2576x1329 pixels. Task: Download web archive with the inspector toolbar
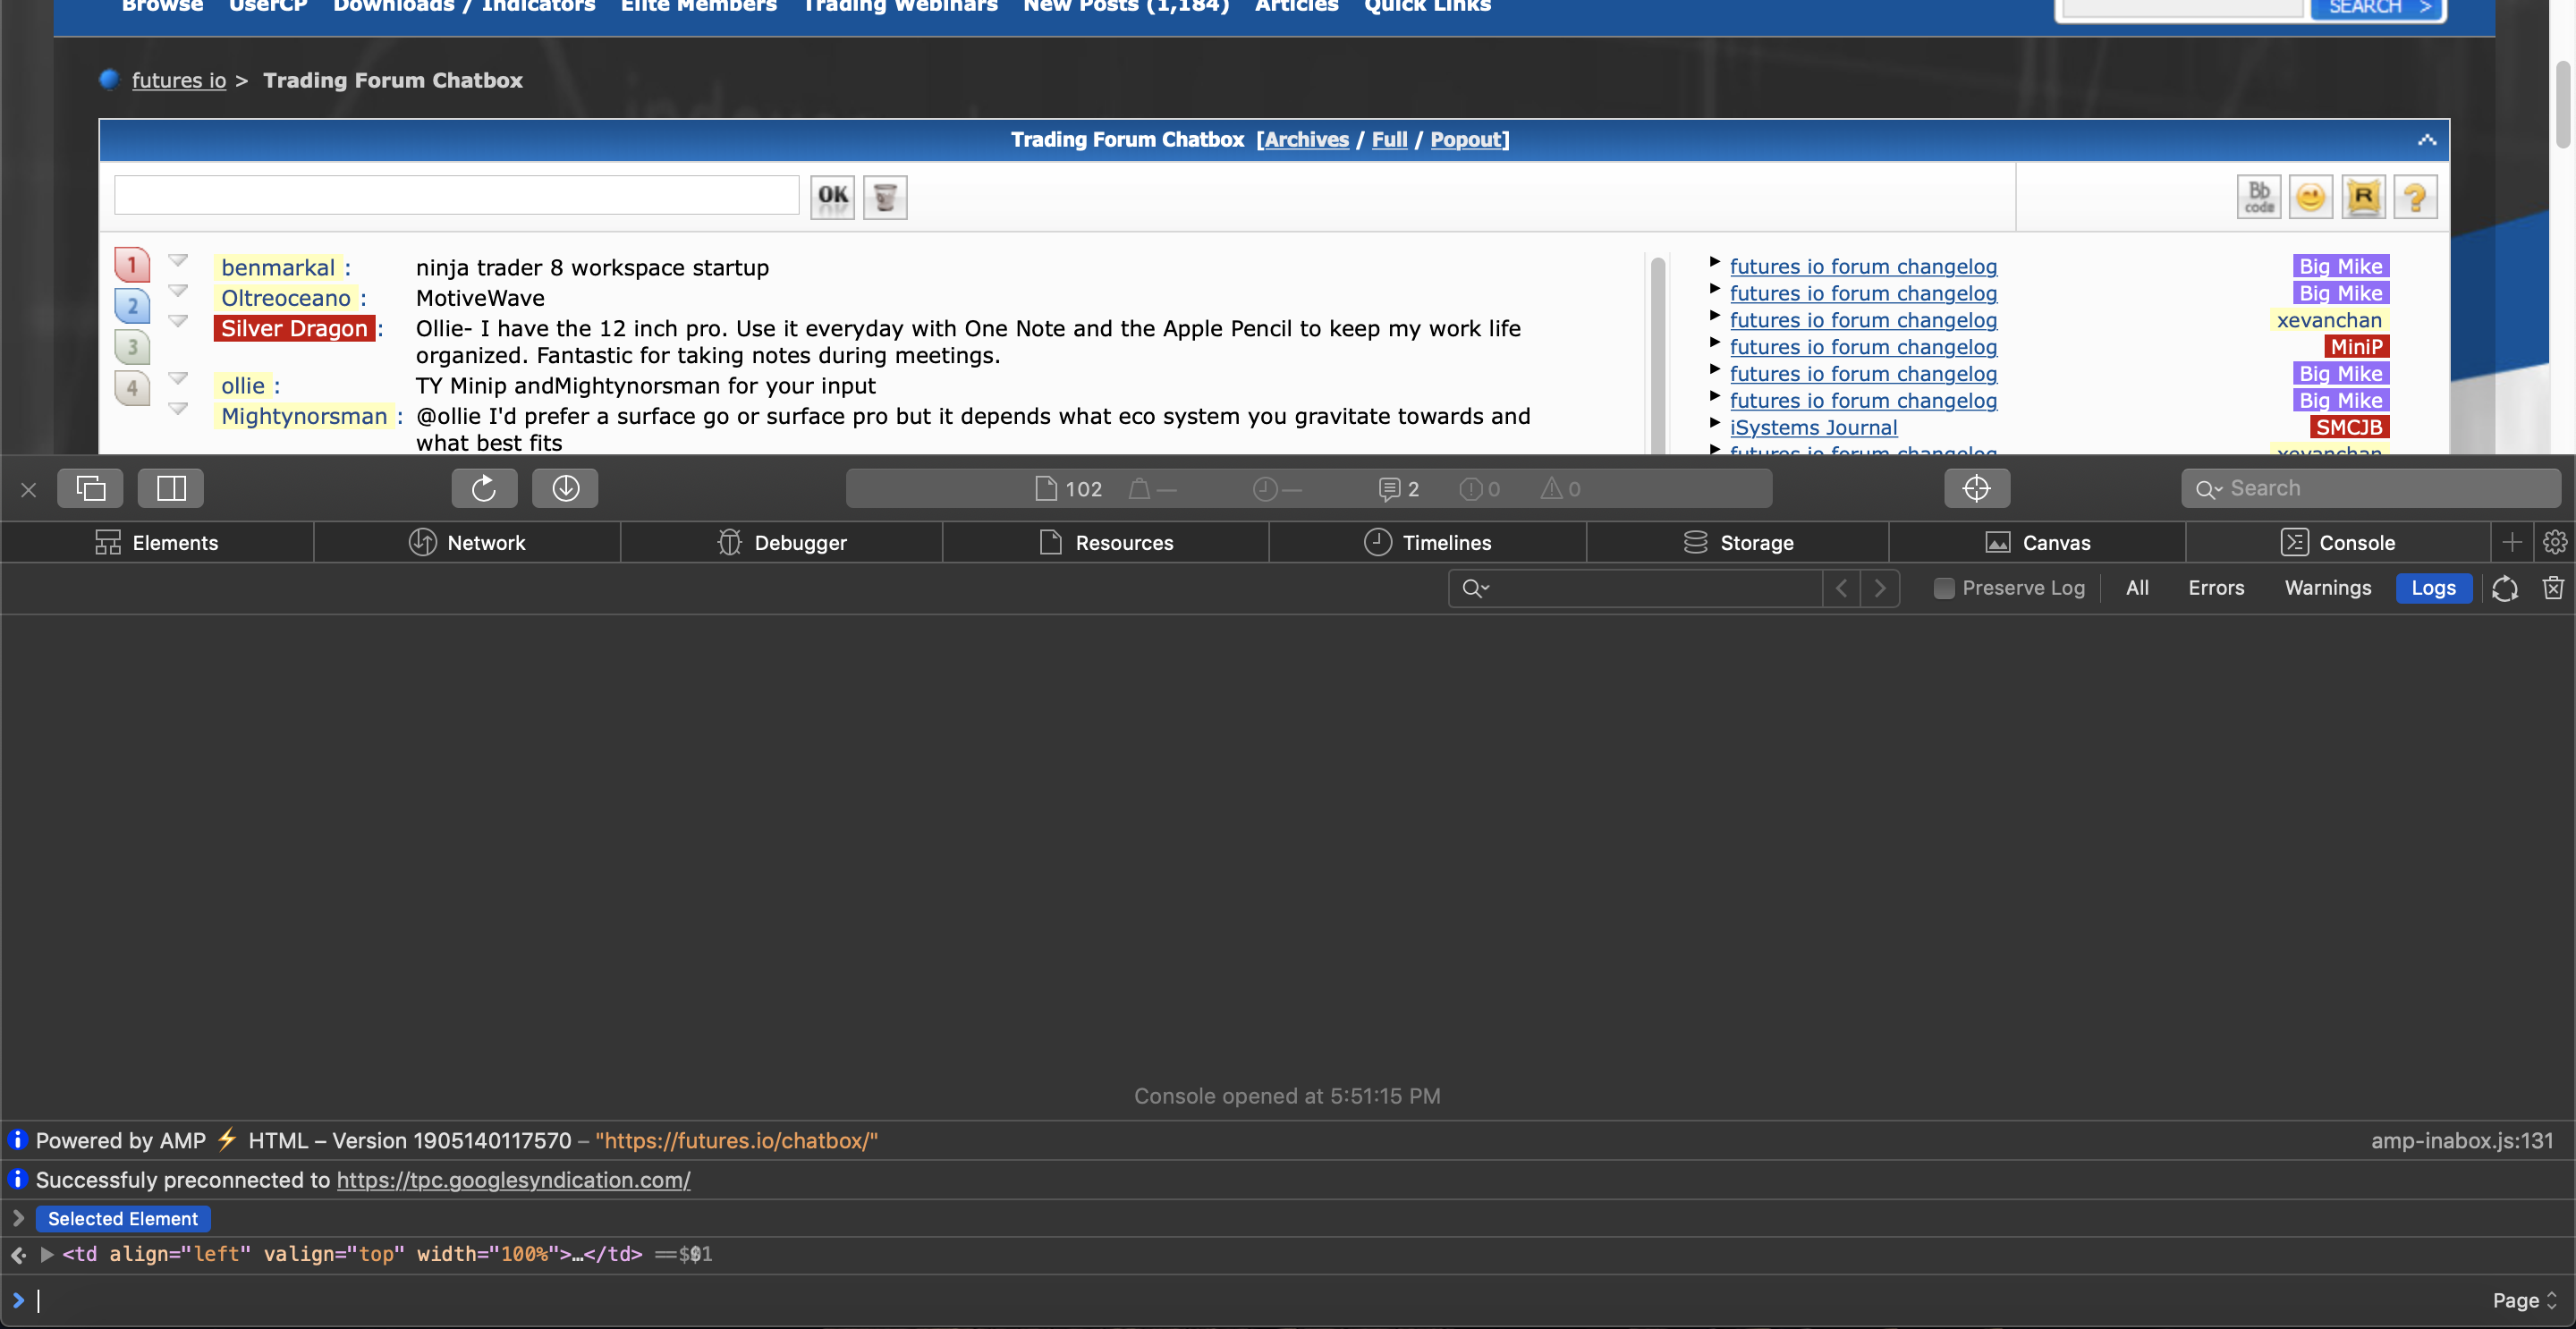(x=565, y=488)
